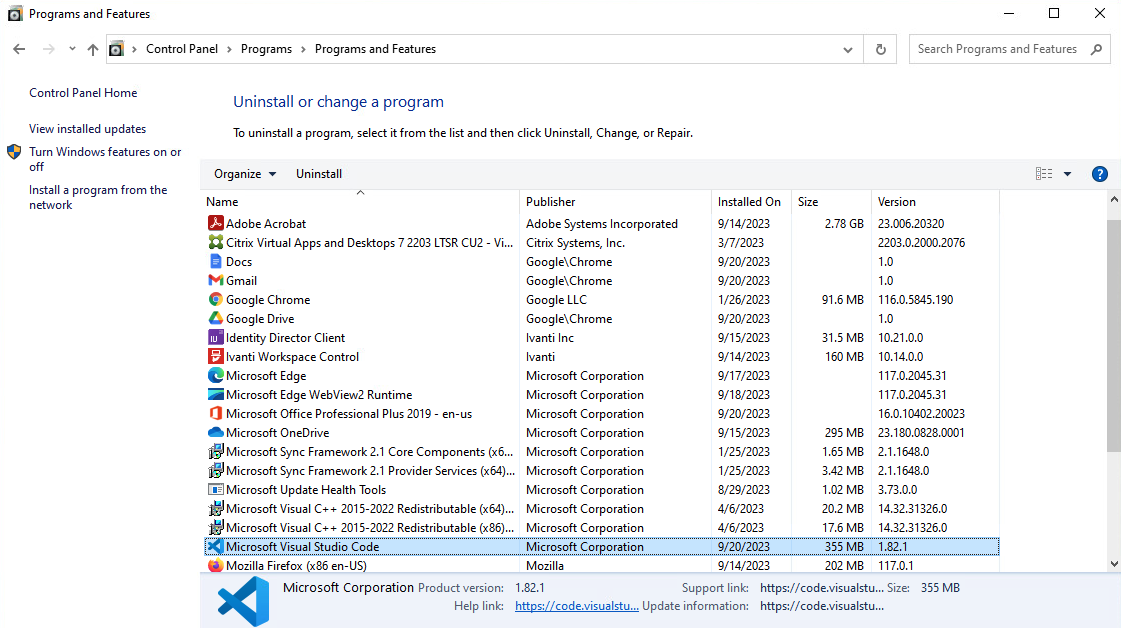Open Turn Windows features on or off
Viewport: 1121px width, 628px height.
point(105,159)
